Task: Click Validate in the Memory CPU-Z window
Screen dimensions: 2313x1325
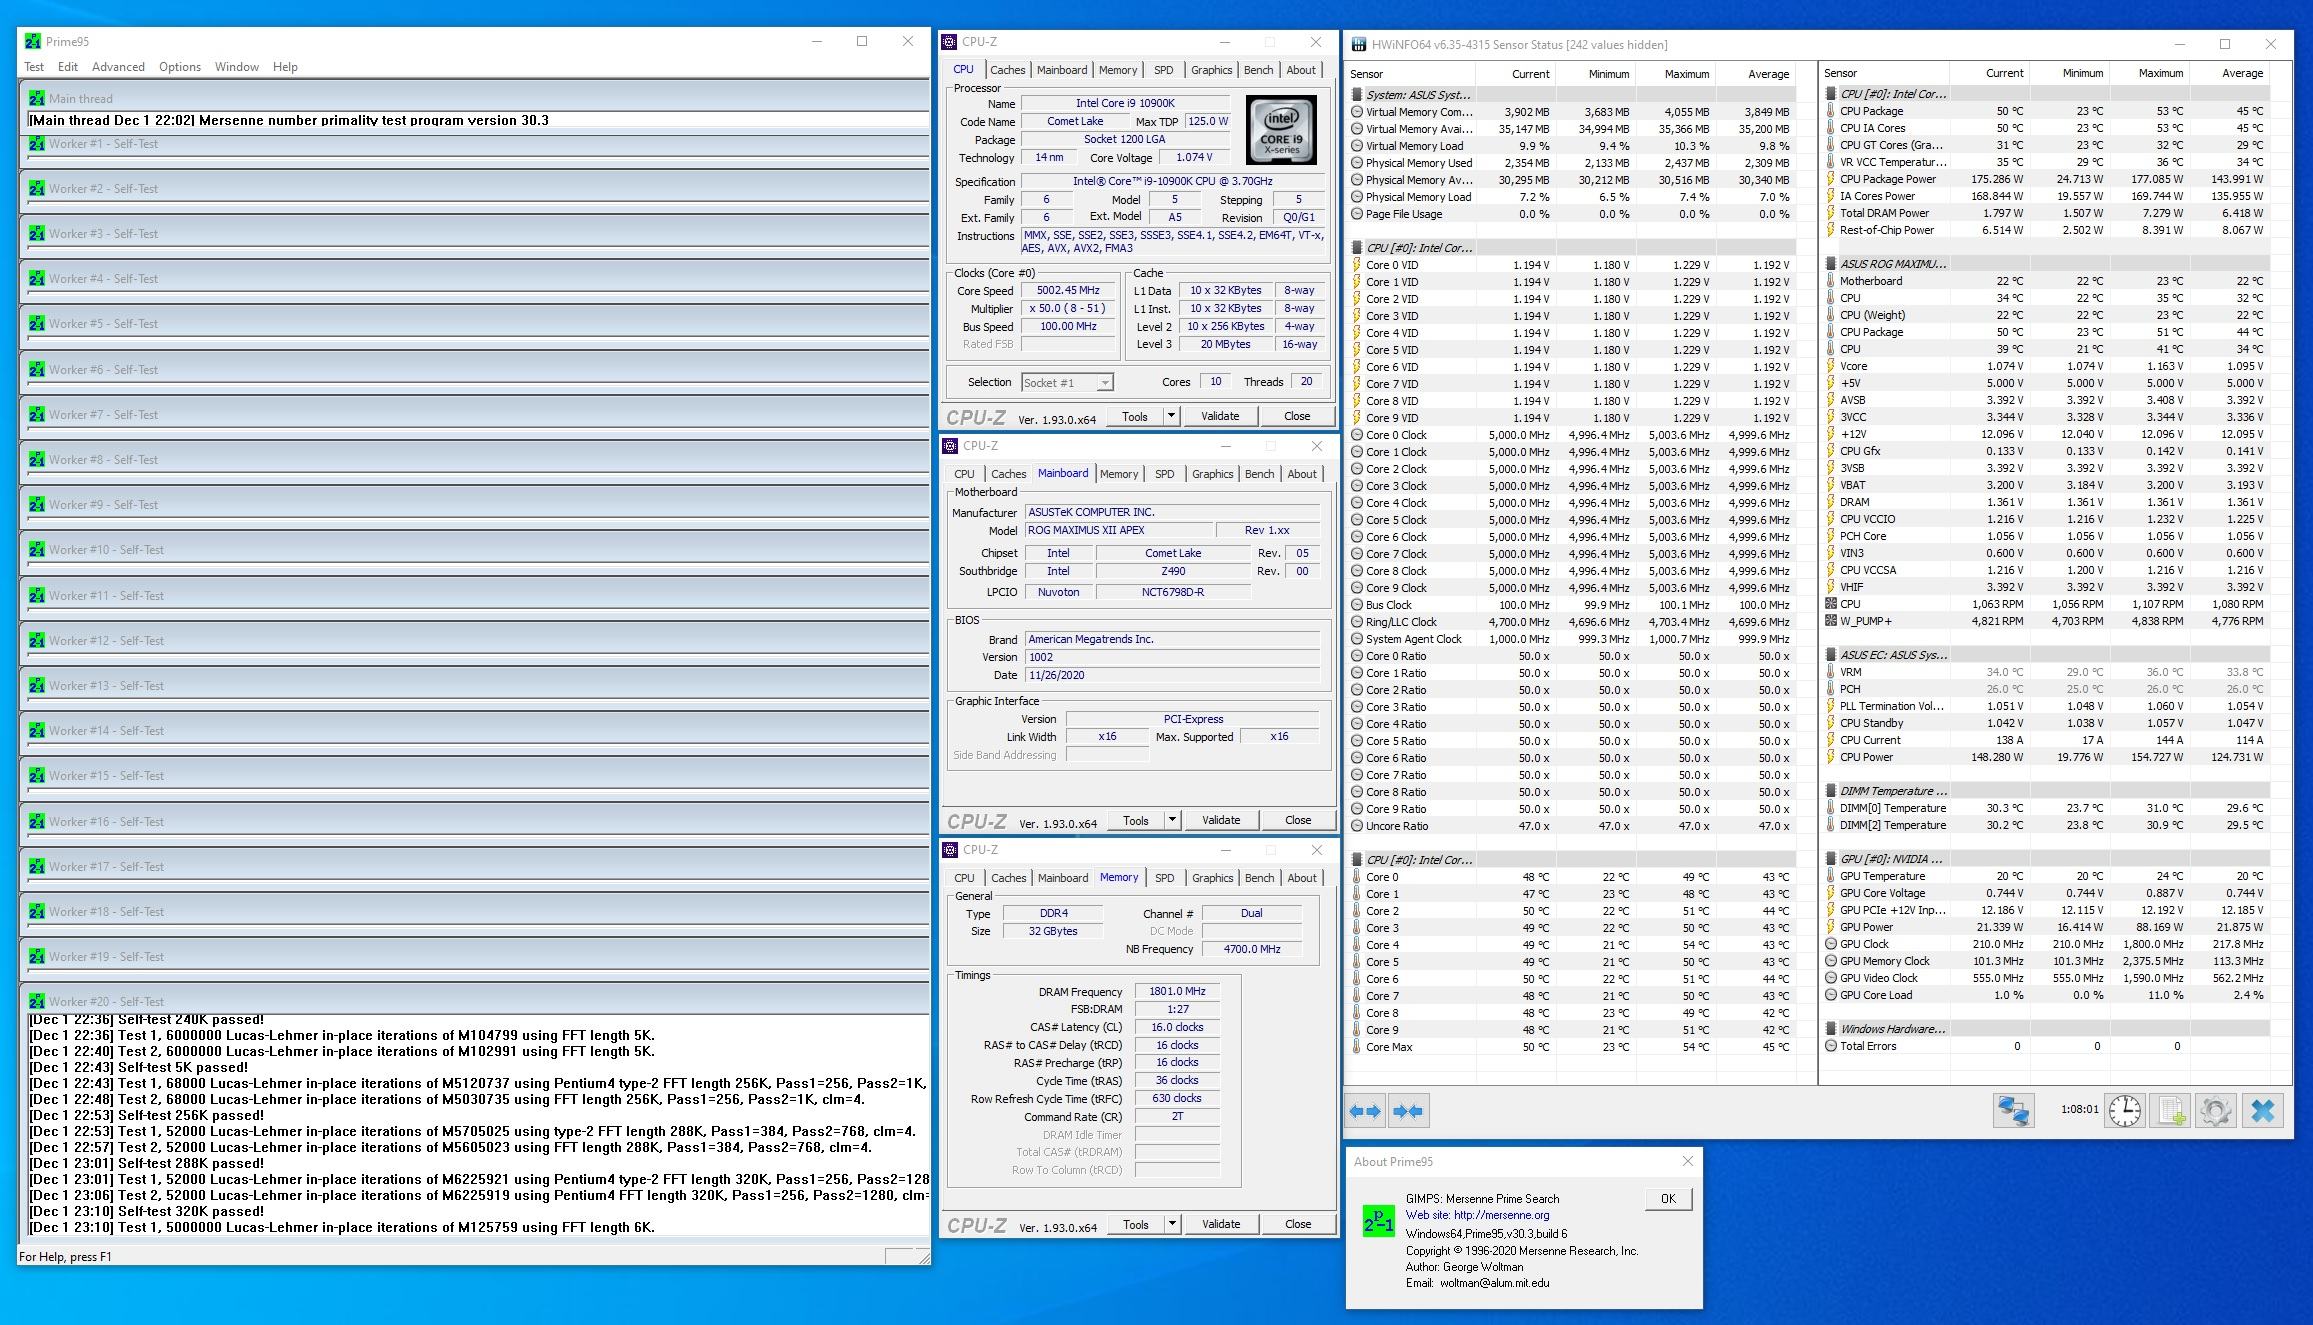Action: point(1220,1224)
